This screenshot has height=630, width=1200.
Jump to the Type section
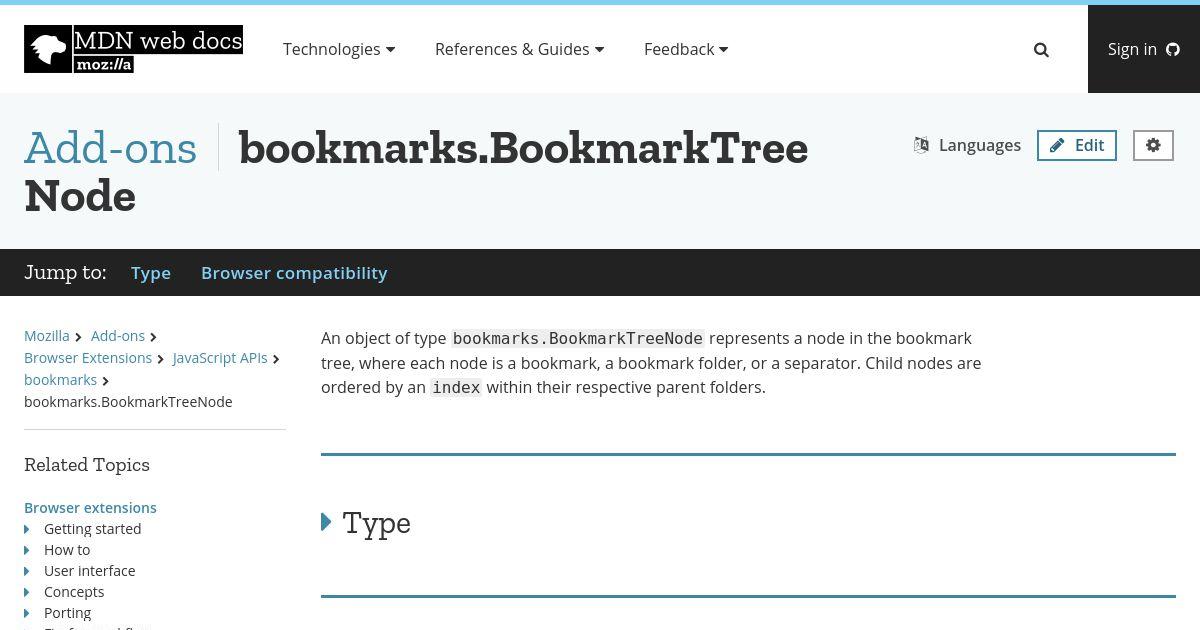coord(151,273)
